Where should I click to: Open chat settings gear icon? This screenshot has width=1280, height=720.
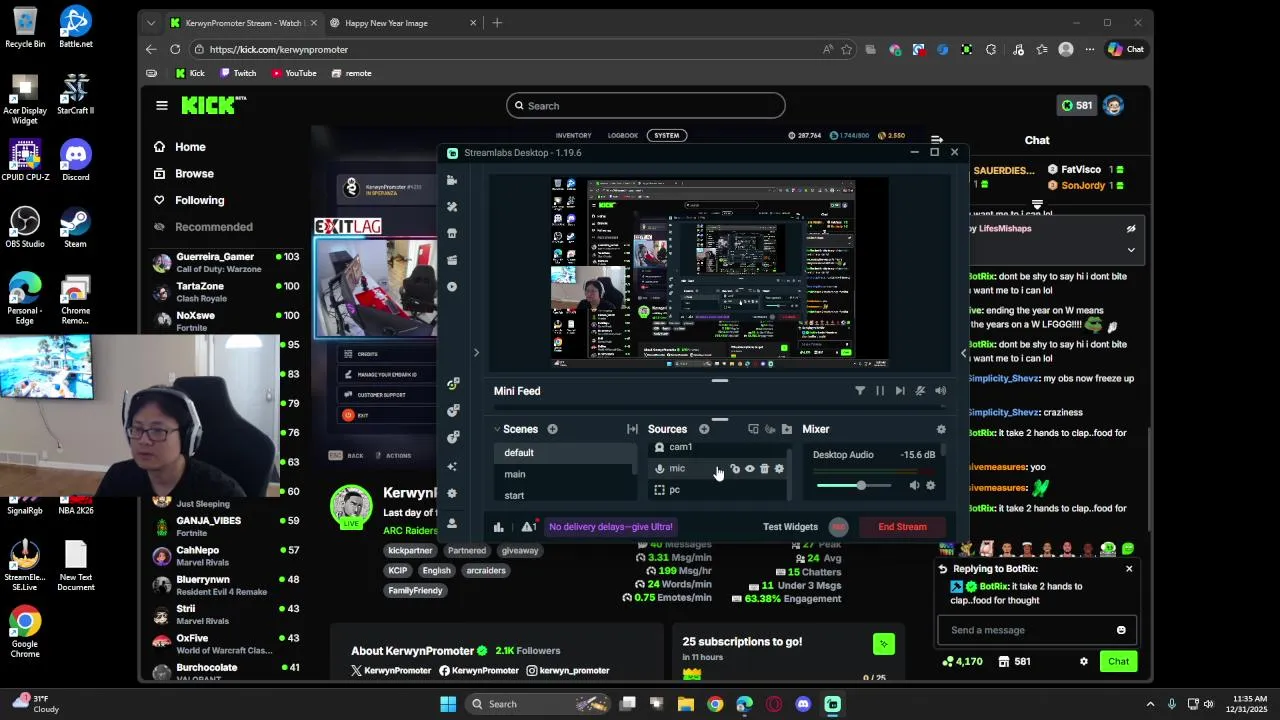tap(1083, 661)
